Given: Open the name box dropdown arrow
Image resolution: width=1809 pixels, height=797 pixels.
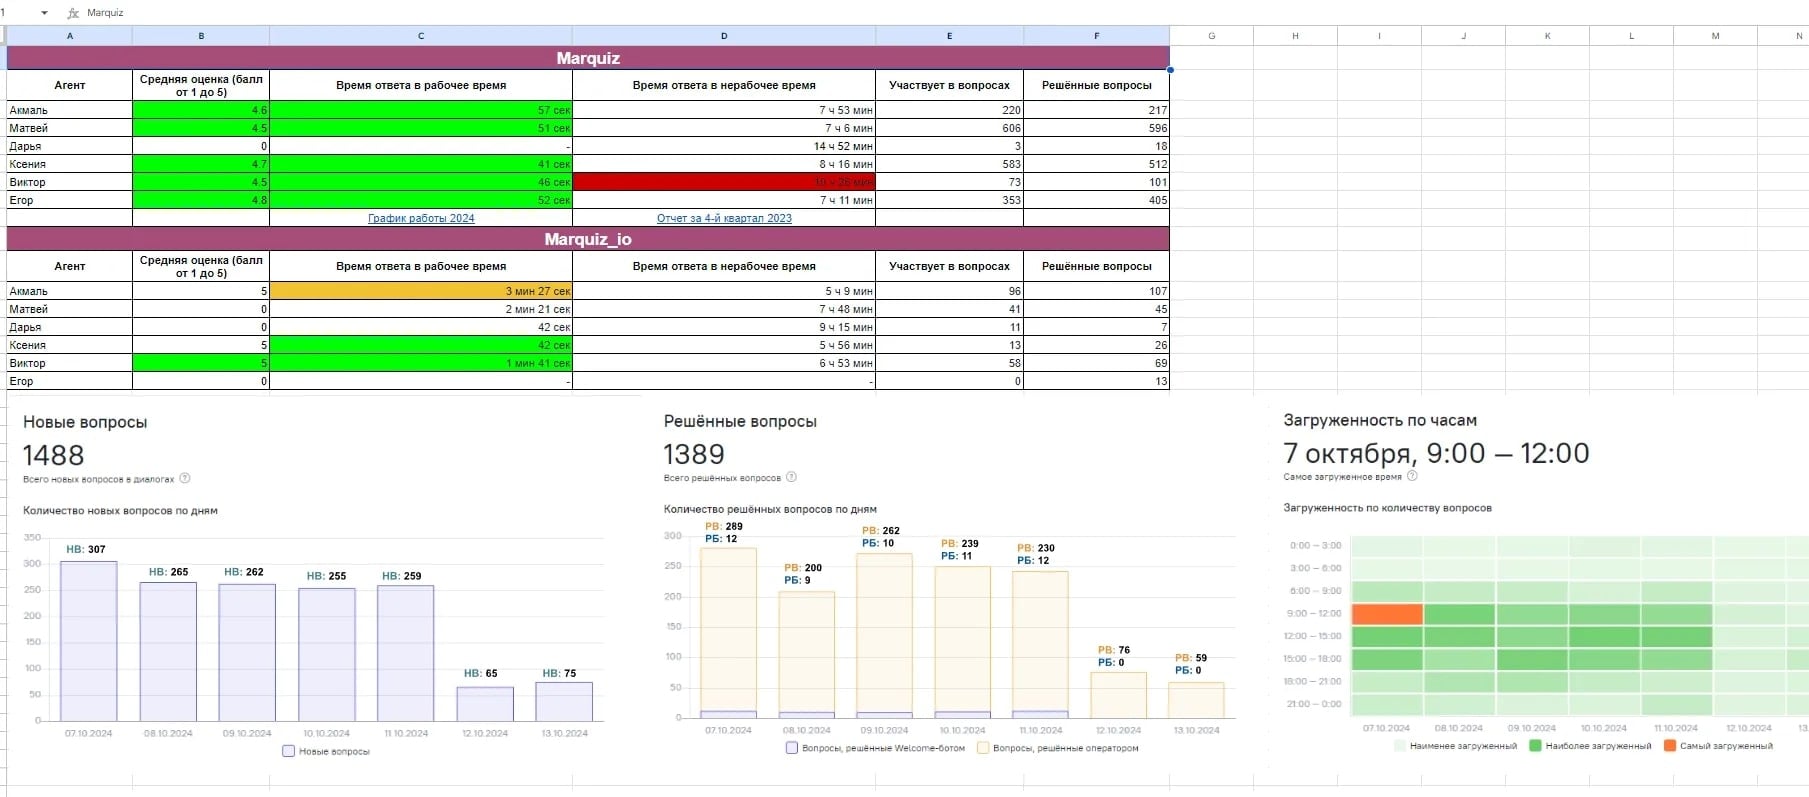Looking at the screenshot, I should (44, 13).
